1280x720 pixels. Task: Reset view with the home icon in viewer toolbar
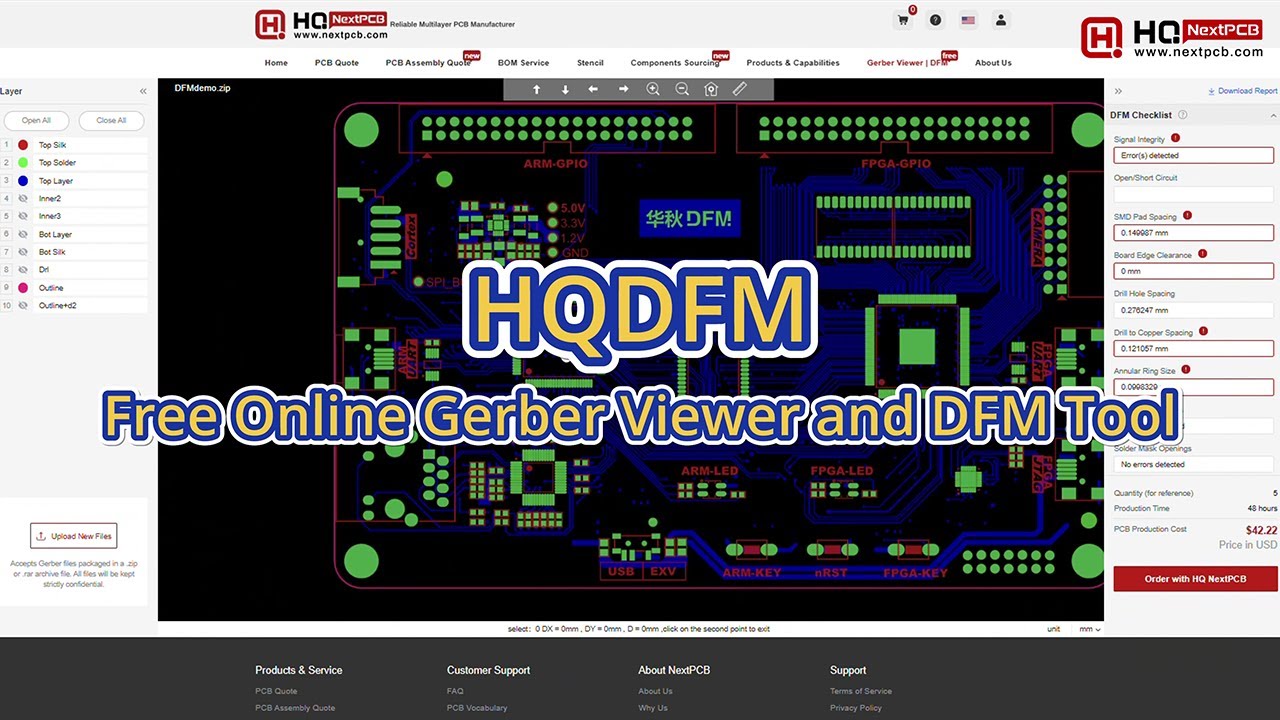711,89
